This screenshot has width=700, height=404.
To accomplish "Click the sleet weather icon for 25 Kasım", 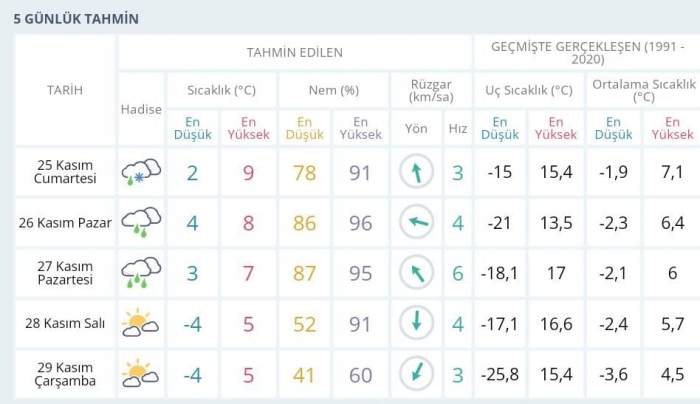I will (140, 172).
